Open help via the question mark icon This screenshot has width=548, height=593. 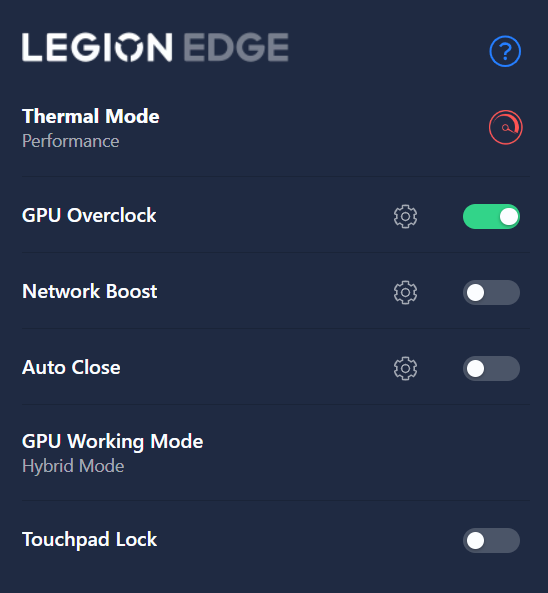point(505,51)
